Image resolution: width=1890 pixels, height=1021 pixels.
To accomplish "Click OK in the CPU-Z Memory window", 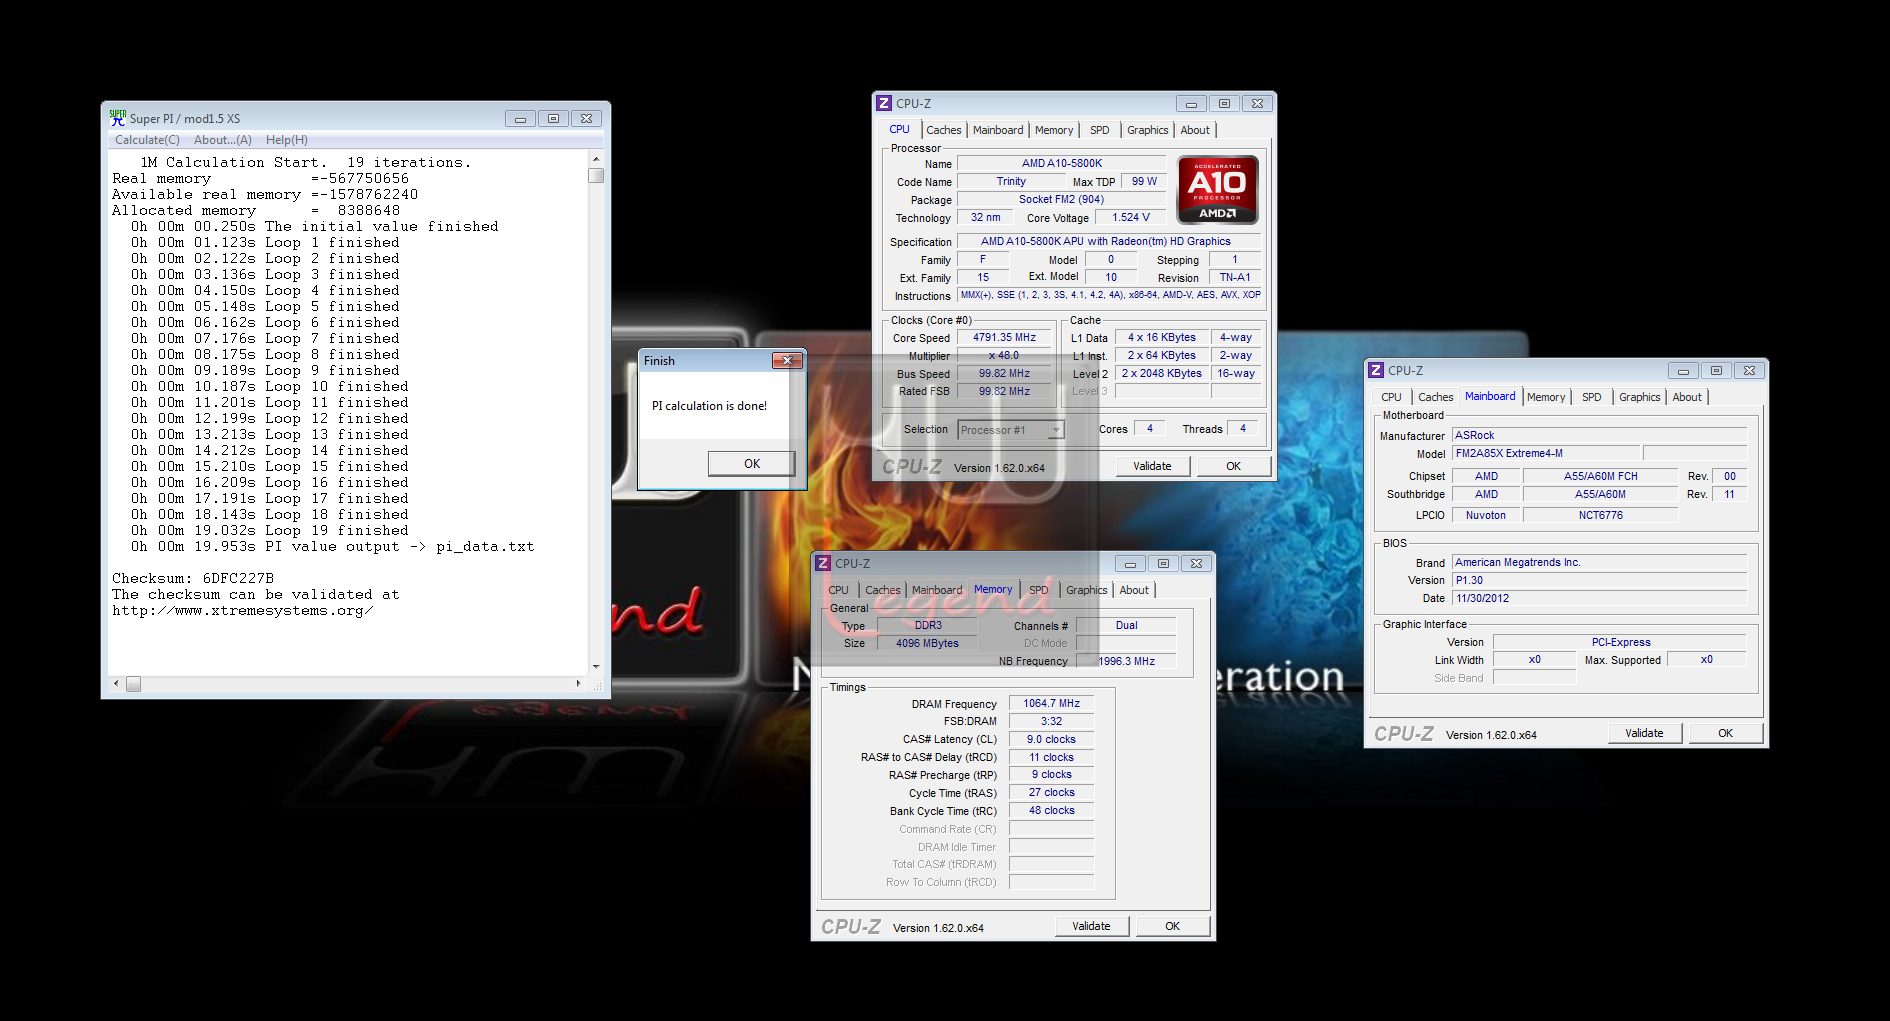I will [1172, 926].
